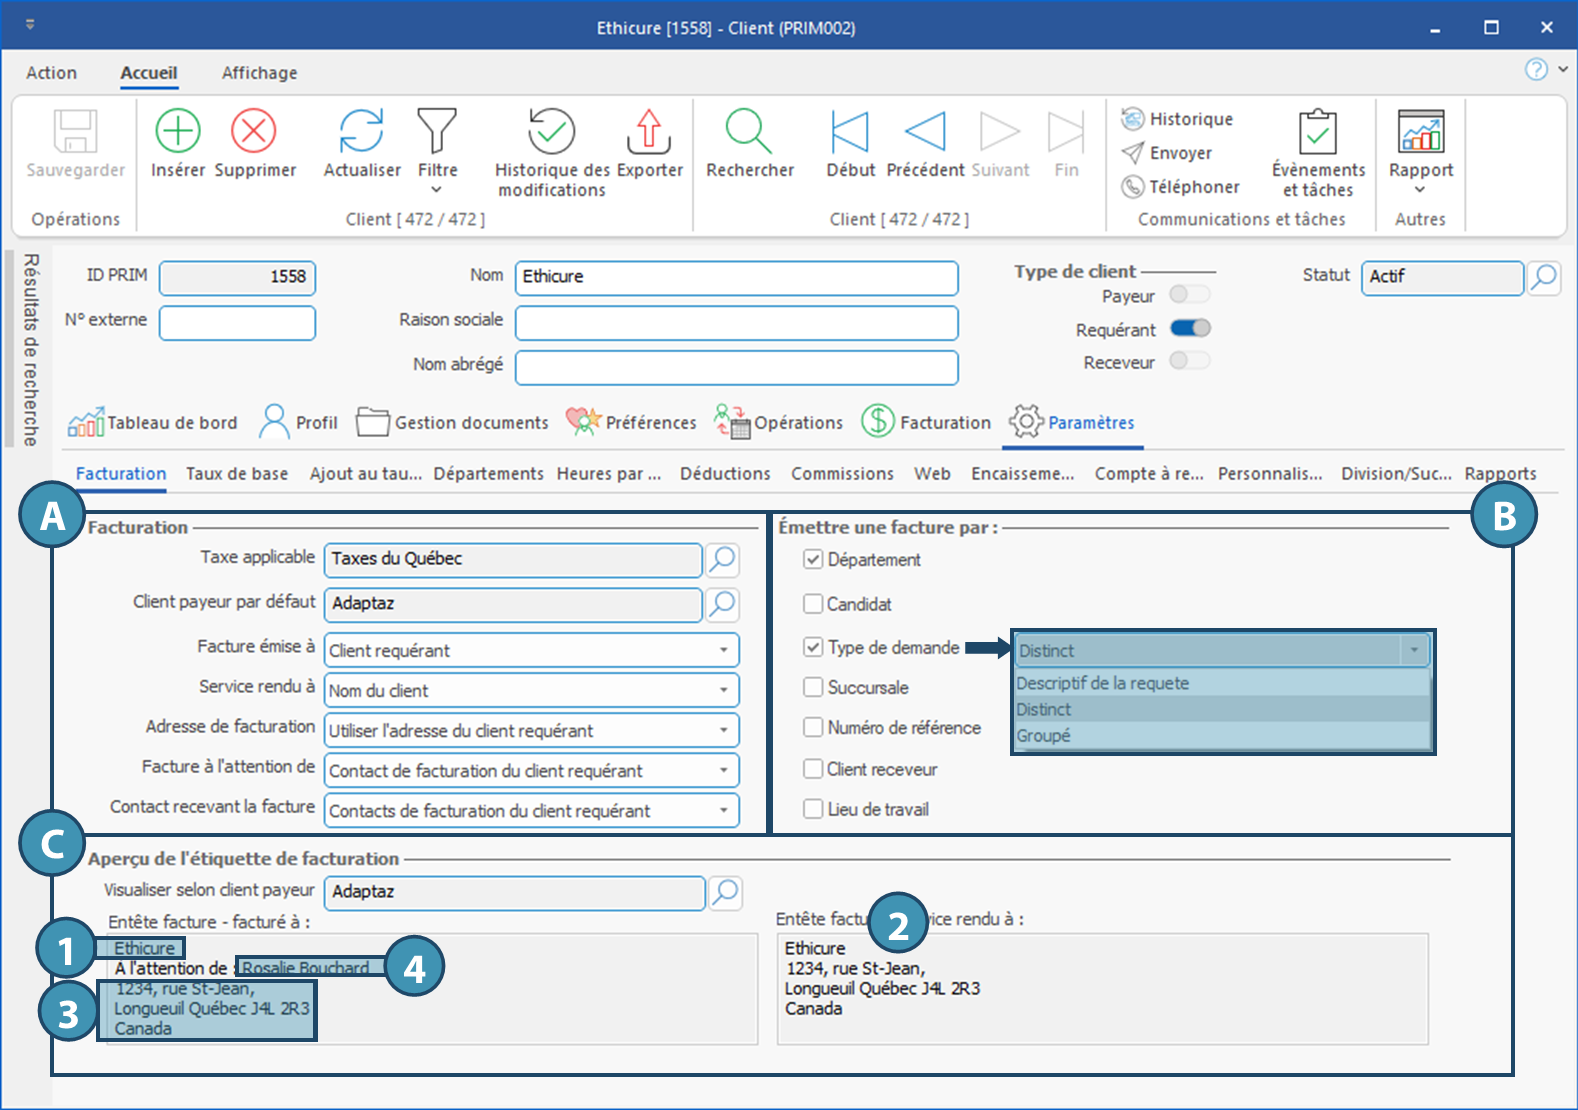Screen dimensions: 1578x1110
Task: Toggle the Requérant client type switch
Action: click(1190, 329)
